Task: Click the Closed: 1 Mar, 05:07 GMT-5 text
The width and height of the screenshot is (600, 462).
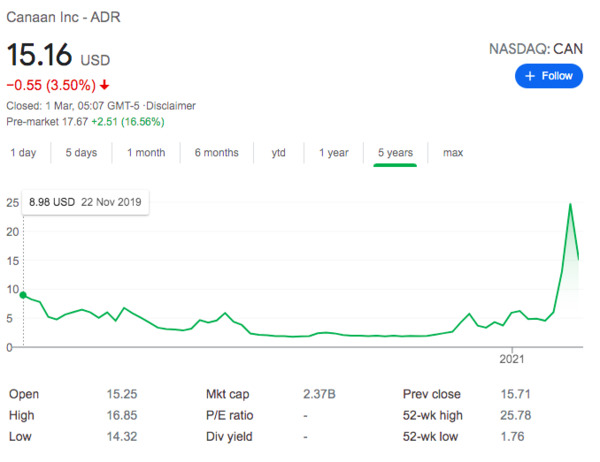Action: (73, 106)
